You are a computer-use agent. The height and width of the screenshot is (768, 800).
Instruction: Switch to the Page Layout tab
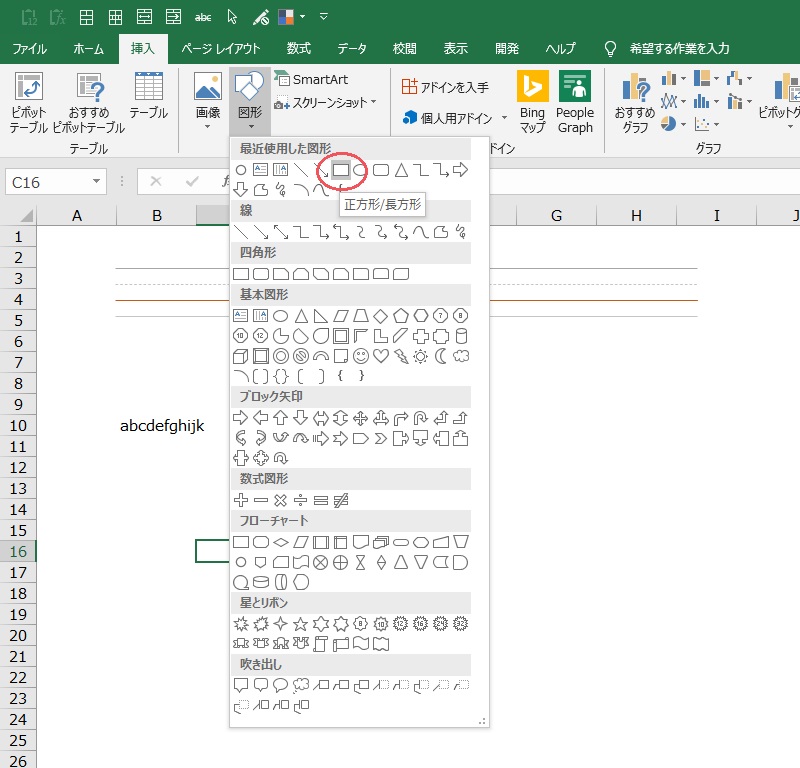point(221,49)
